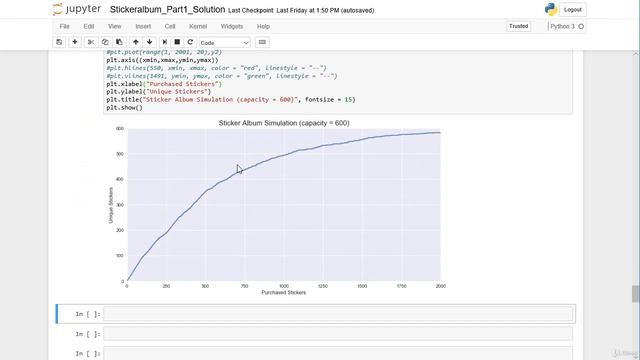Click the commented plt.hlines code line
640x360 pixels.
point(216,68)
